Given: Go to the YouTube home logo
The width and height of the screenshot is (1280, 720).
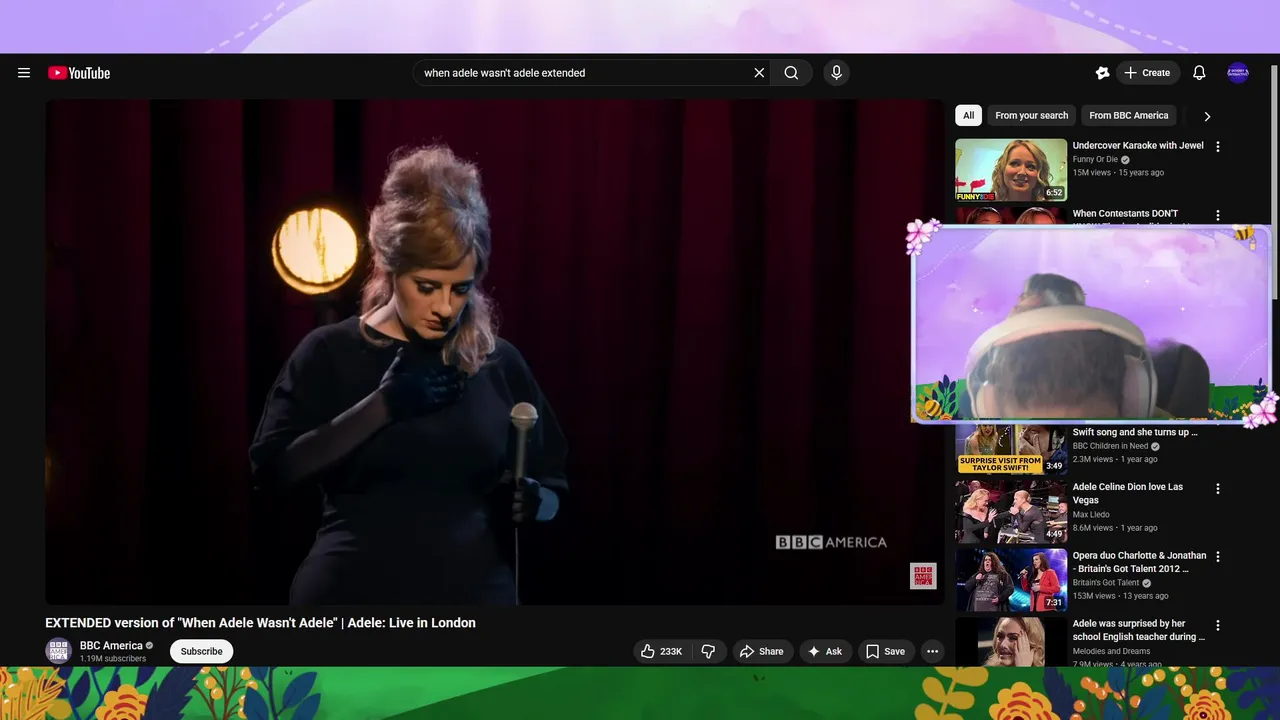Looking at the screenshot, I should (x=79, y=73).
